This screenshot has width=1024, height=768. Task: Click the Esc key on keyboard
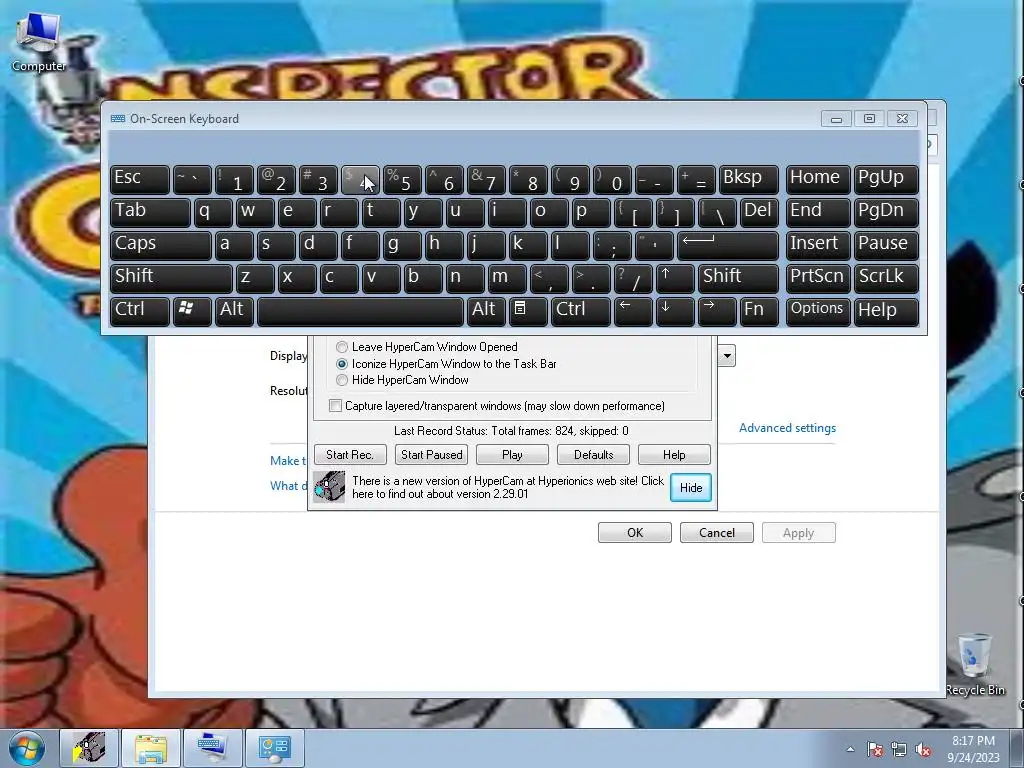pyautogui.click(x=140, y=180)
